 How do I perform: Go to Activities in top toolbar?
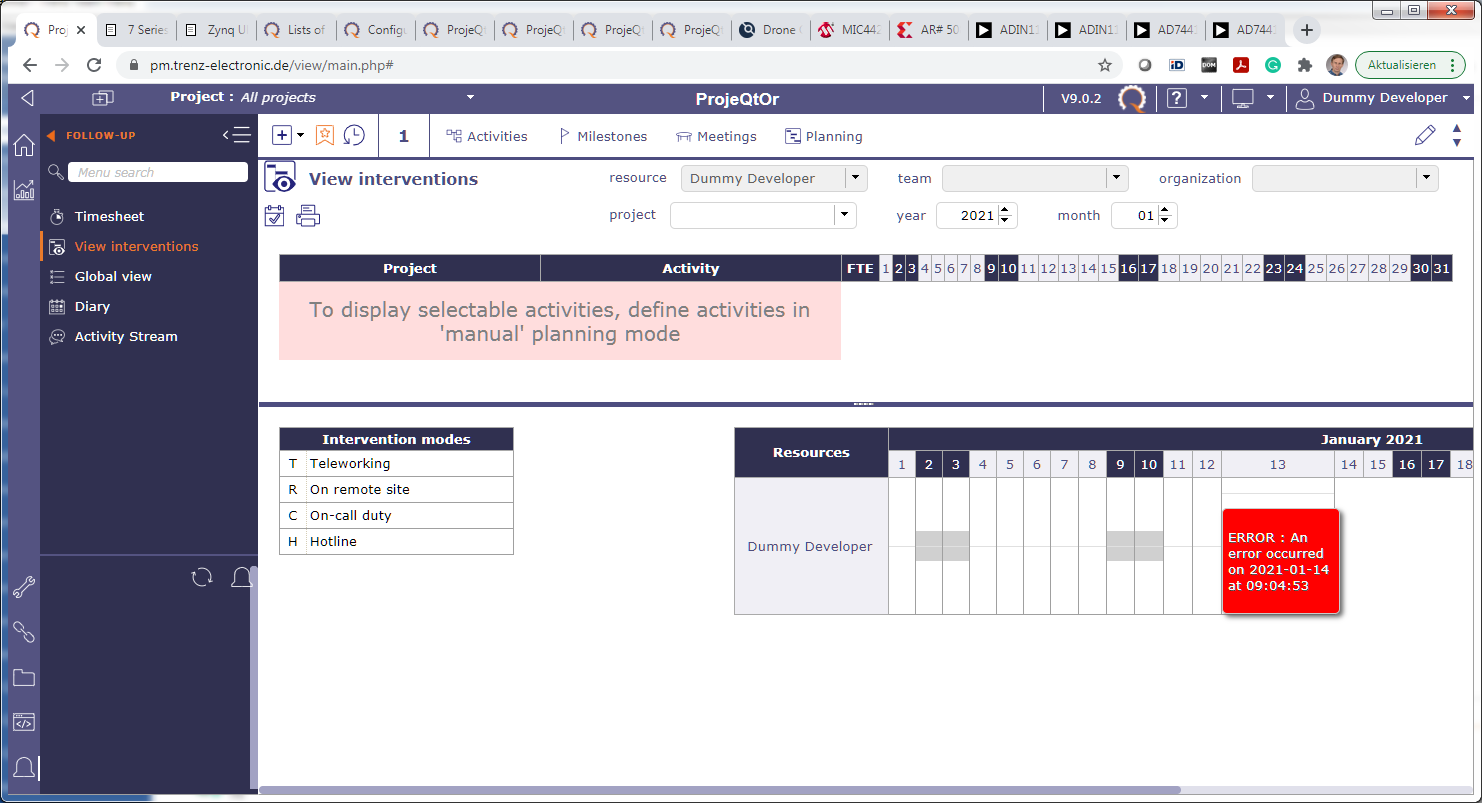coord(487,136)
